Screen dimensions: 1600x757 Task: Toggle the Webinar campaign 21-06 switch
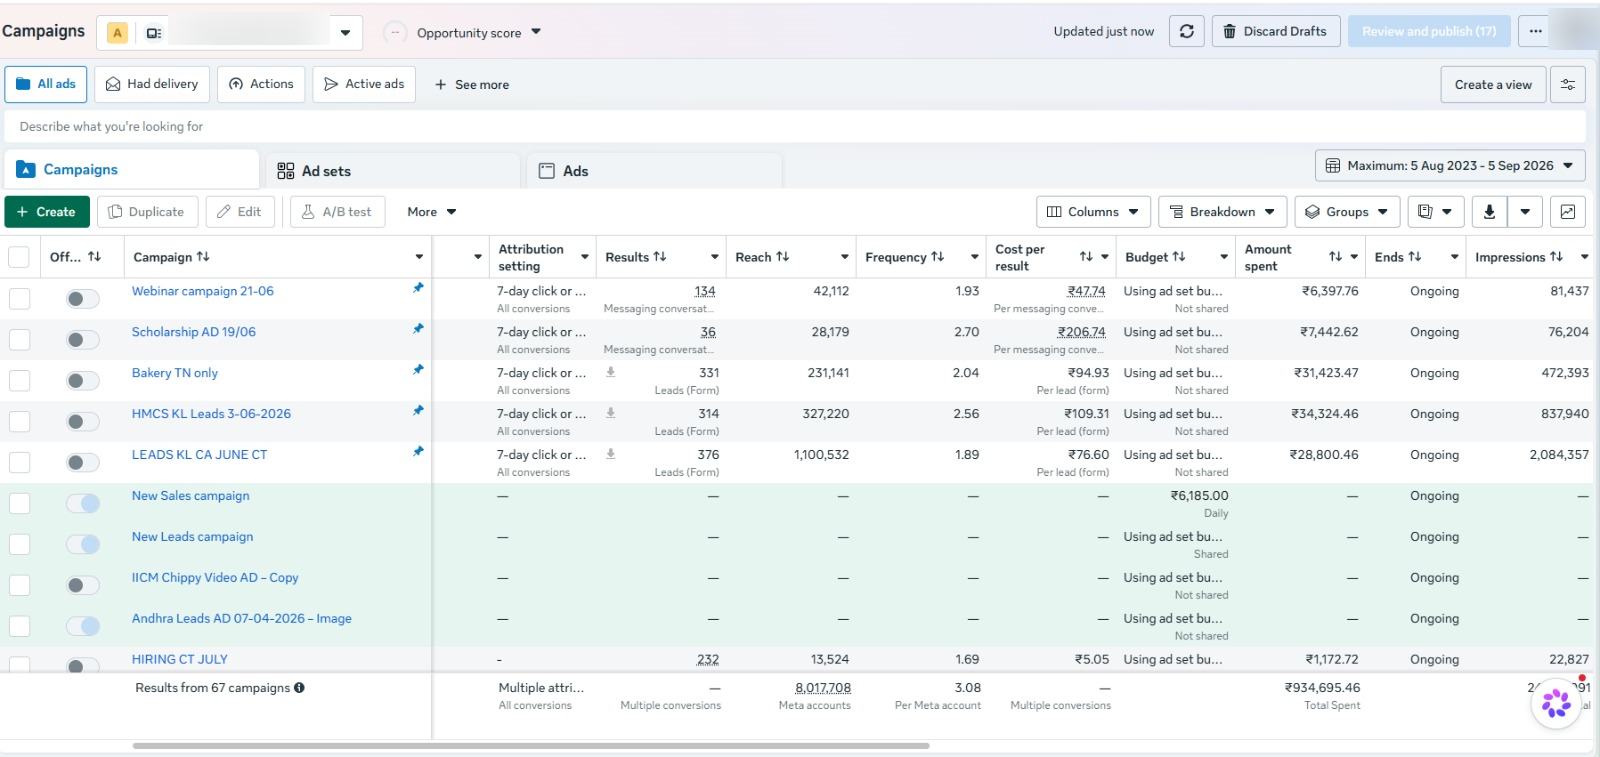(83, 299)
